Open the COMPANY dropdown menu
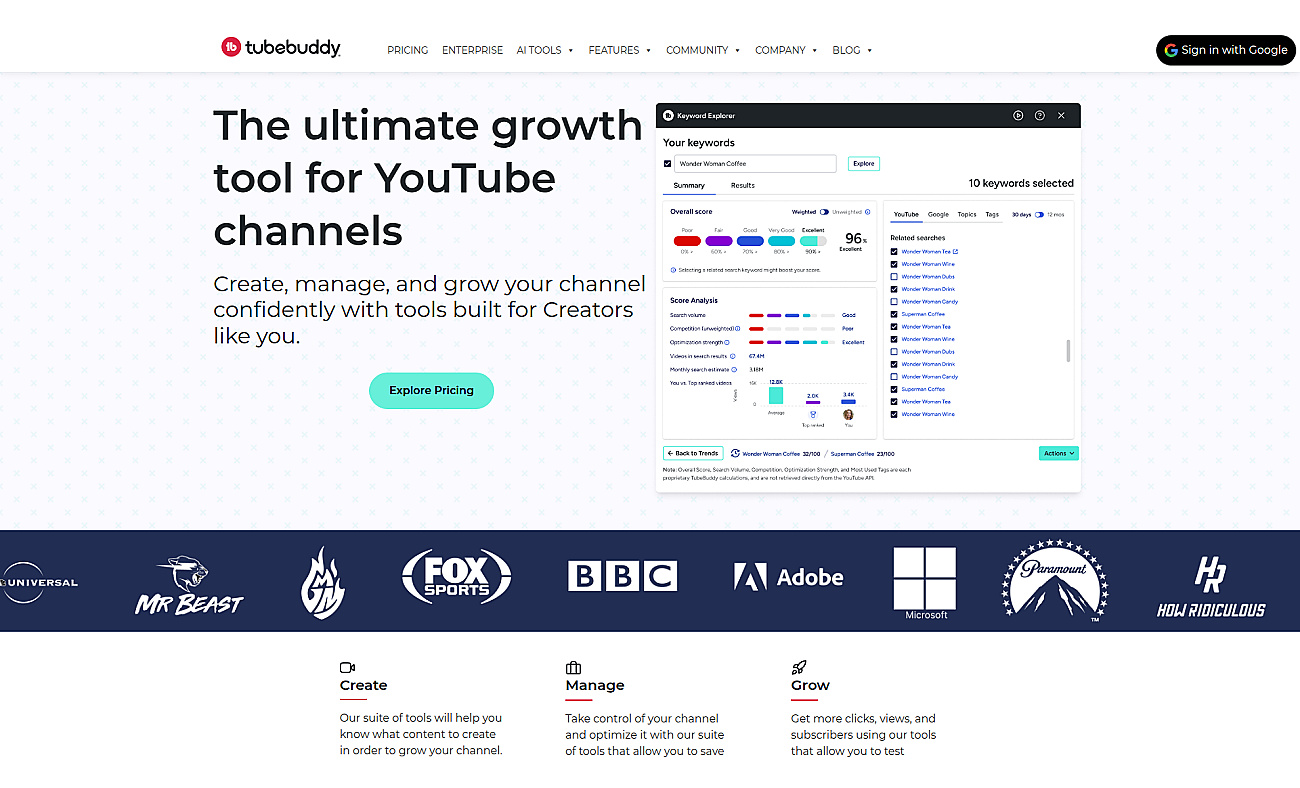1300x788 pixels. click(786, 50)
